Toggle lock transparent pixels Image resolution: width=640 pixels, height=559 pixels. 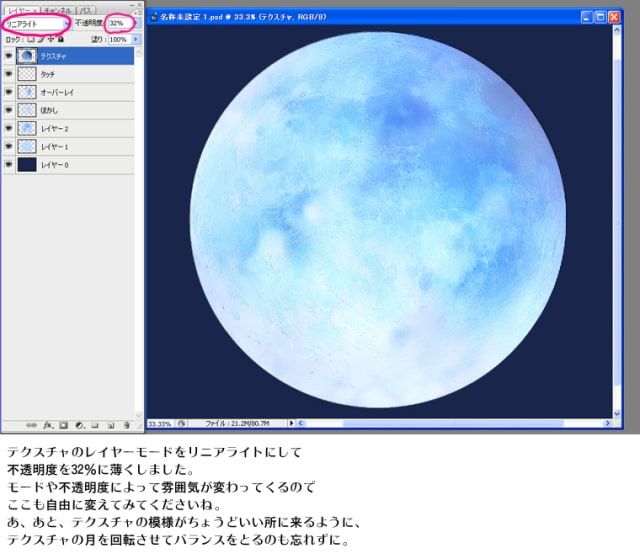pyautogui.click(x=31, y=39)
